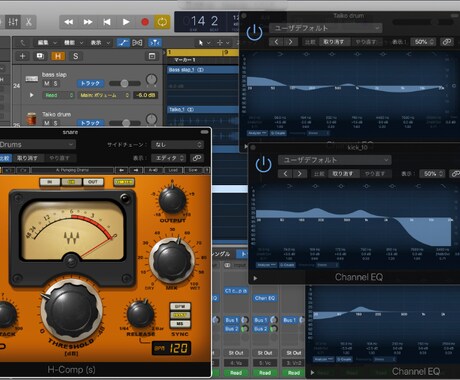Viewport: 460px width, 380px height.
Task: Open the 50% view size dropdown in Taiko drum EQ
Action: tap(423, 42)
